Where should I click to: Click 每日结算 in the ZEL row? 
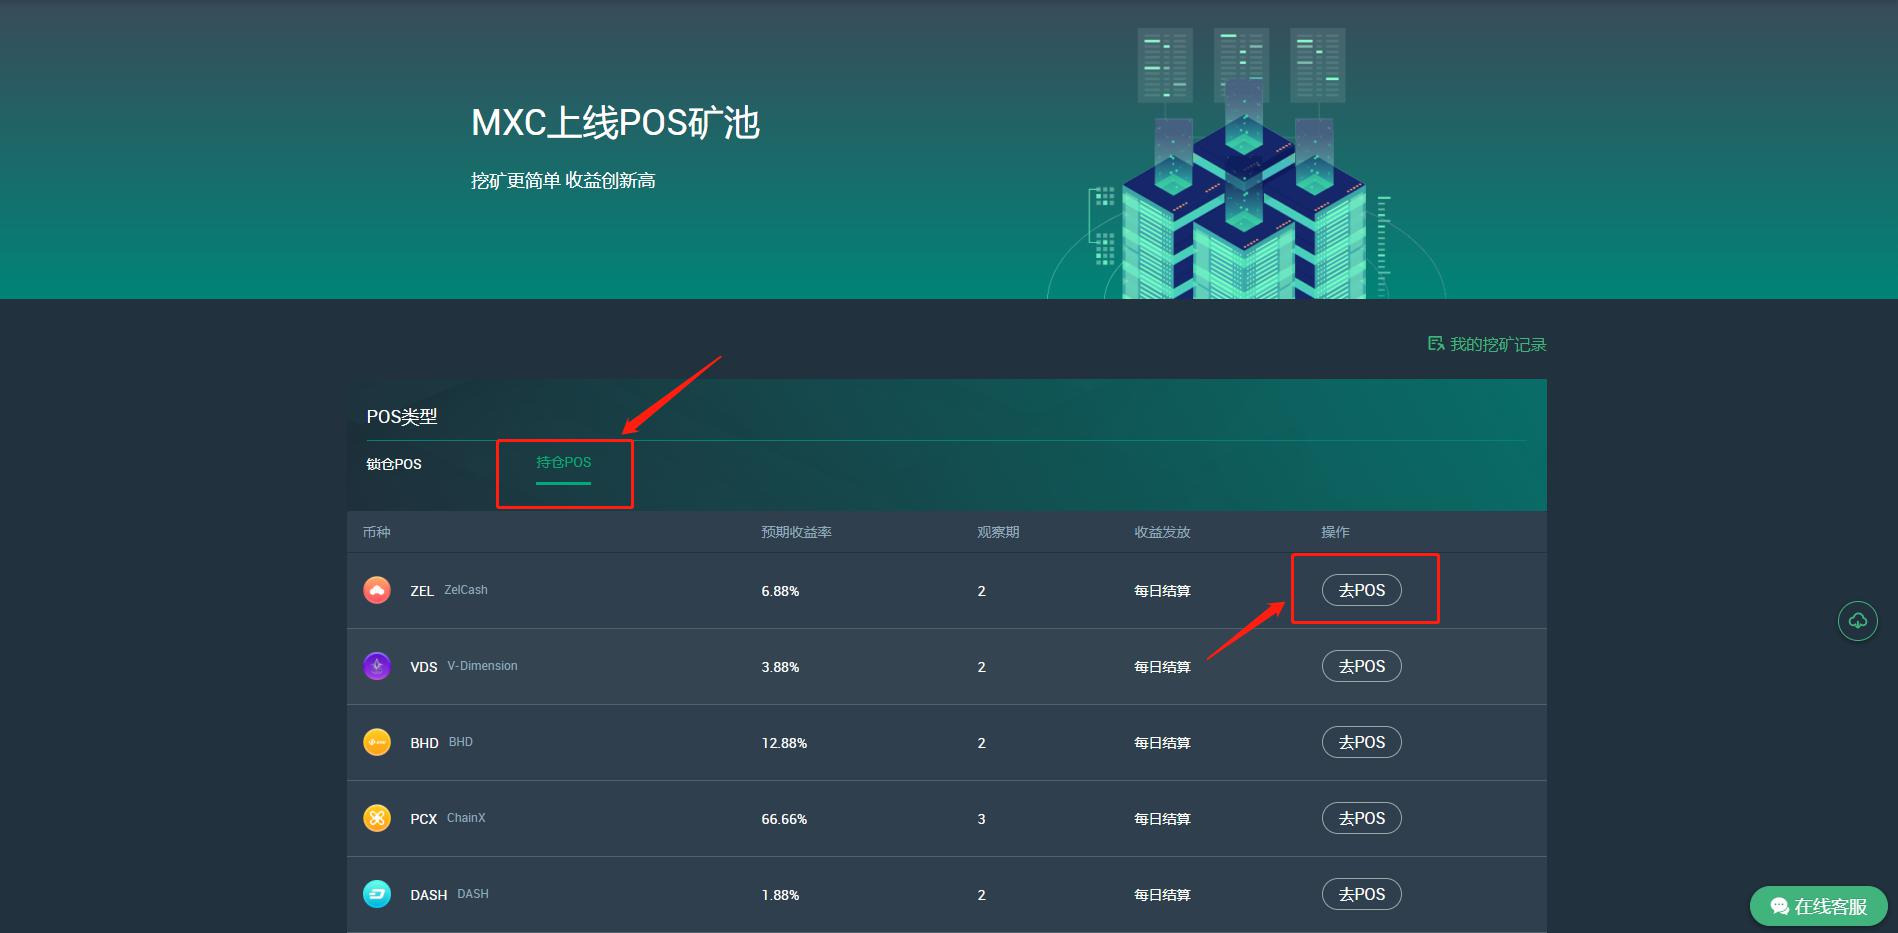coord(1162,591)
